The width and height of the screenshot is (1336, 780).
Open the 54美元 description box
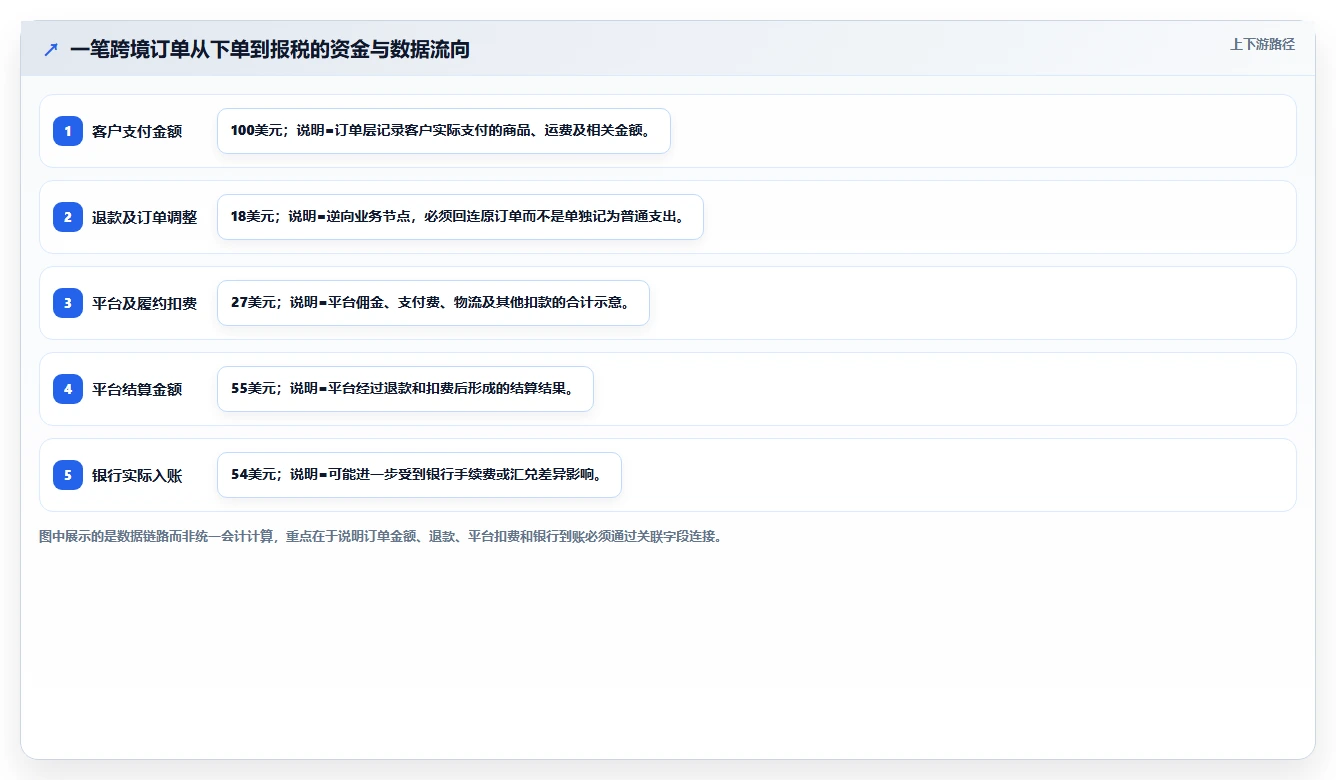click(x=419, y=475)
